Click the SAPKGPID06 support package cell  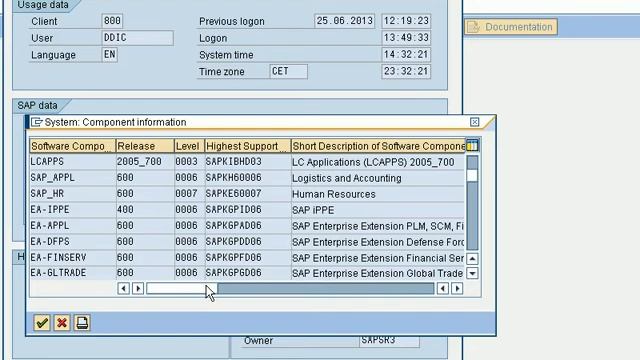click(248, 210)
